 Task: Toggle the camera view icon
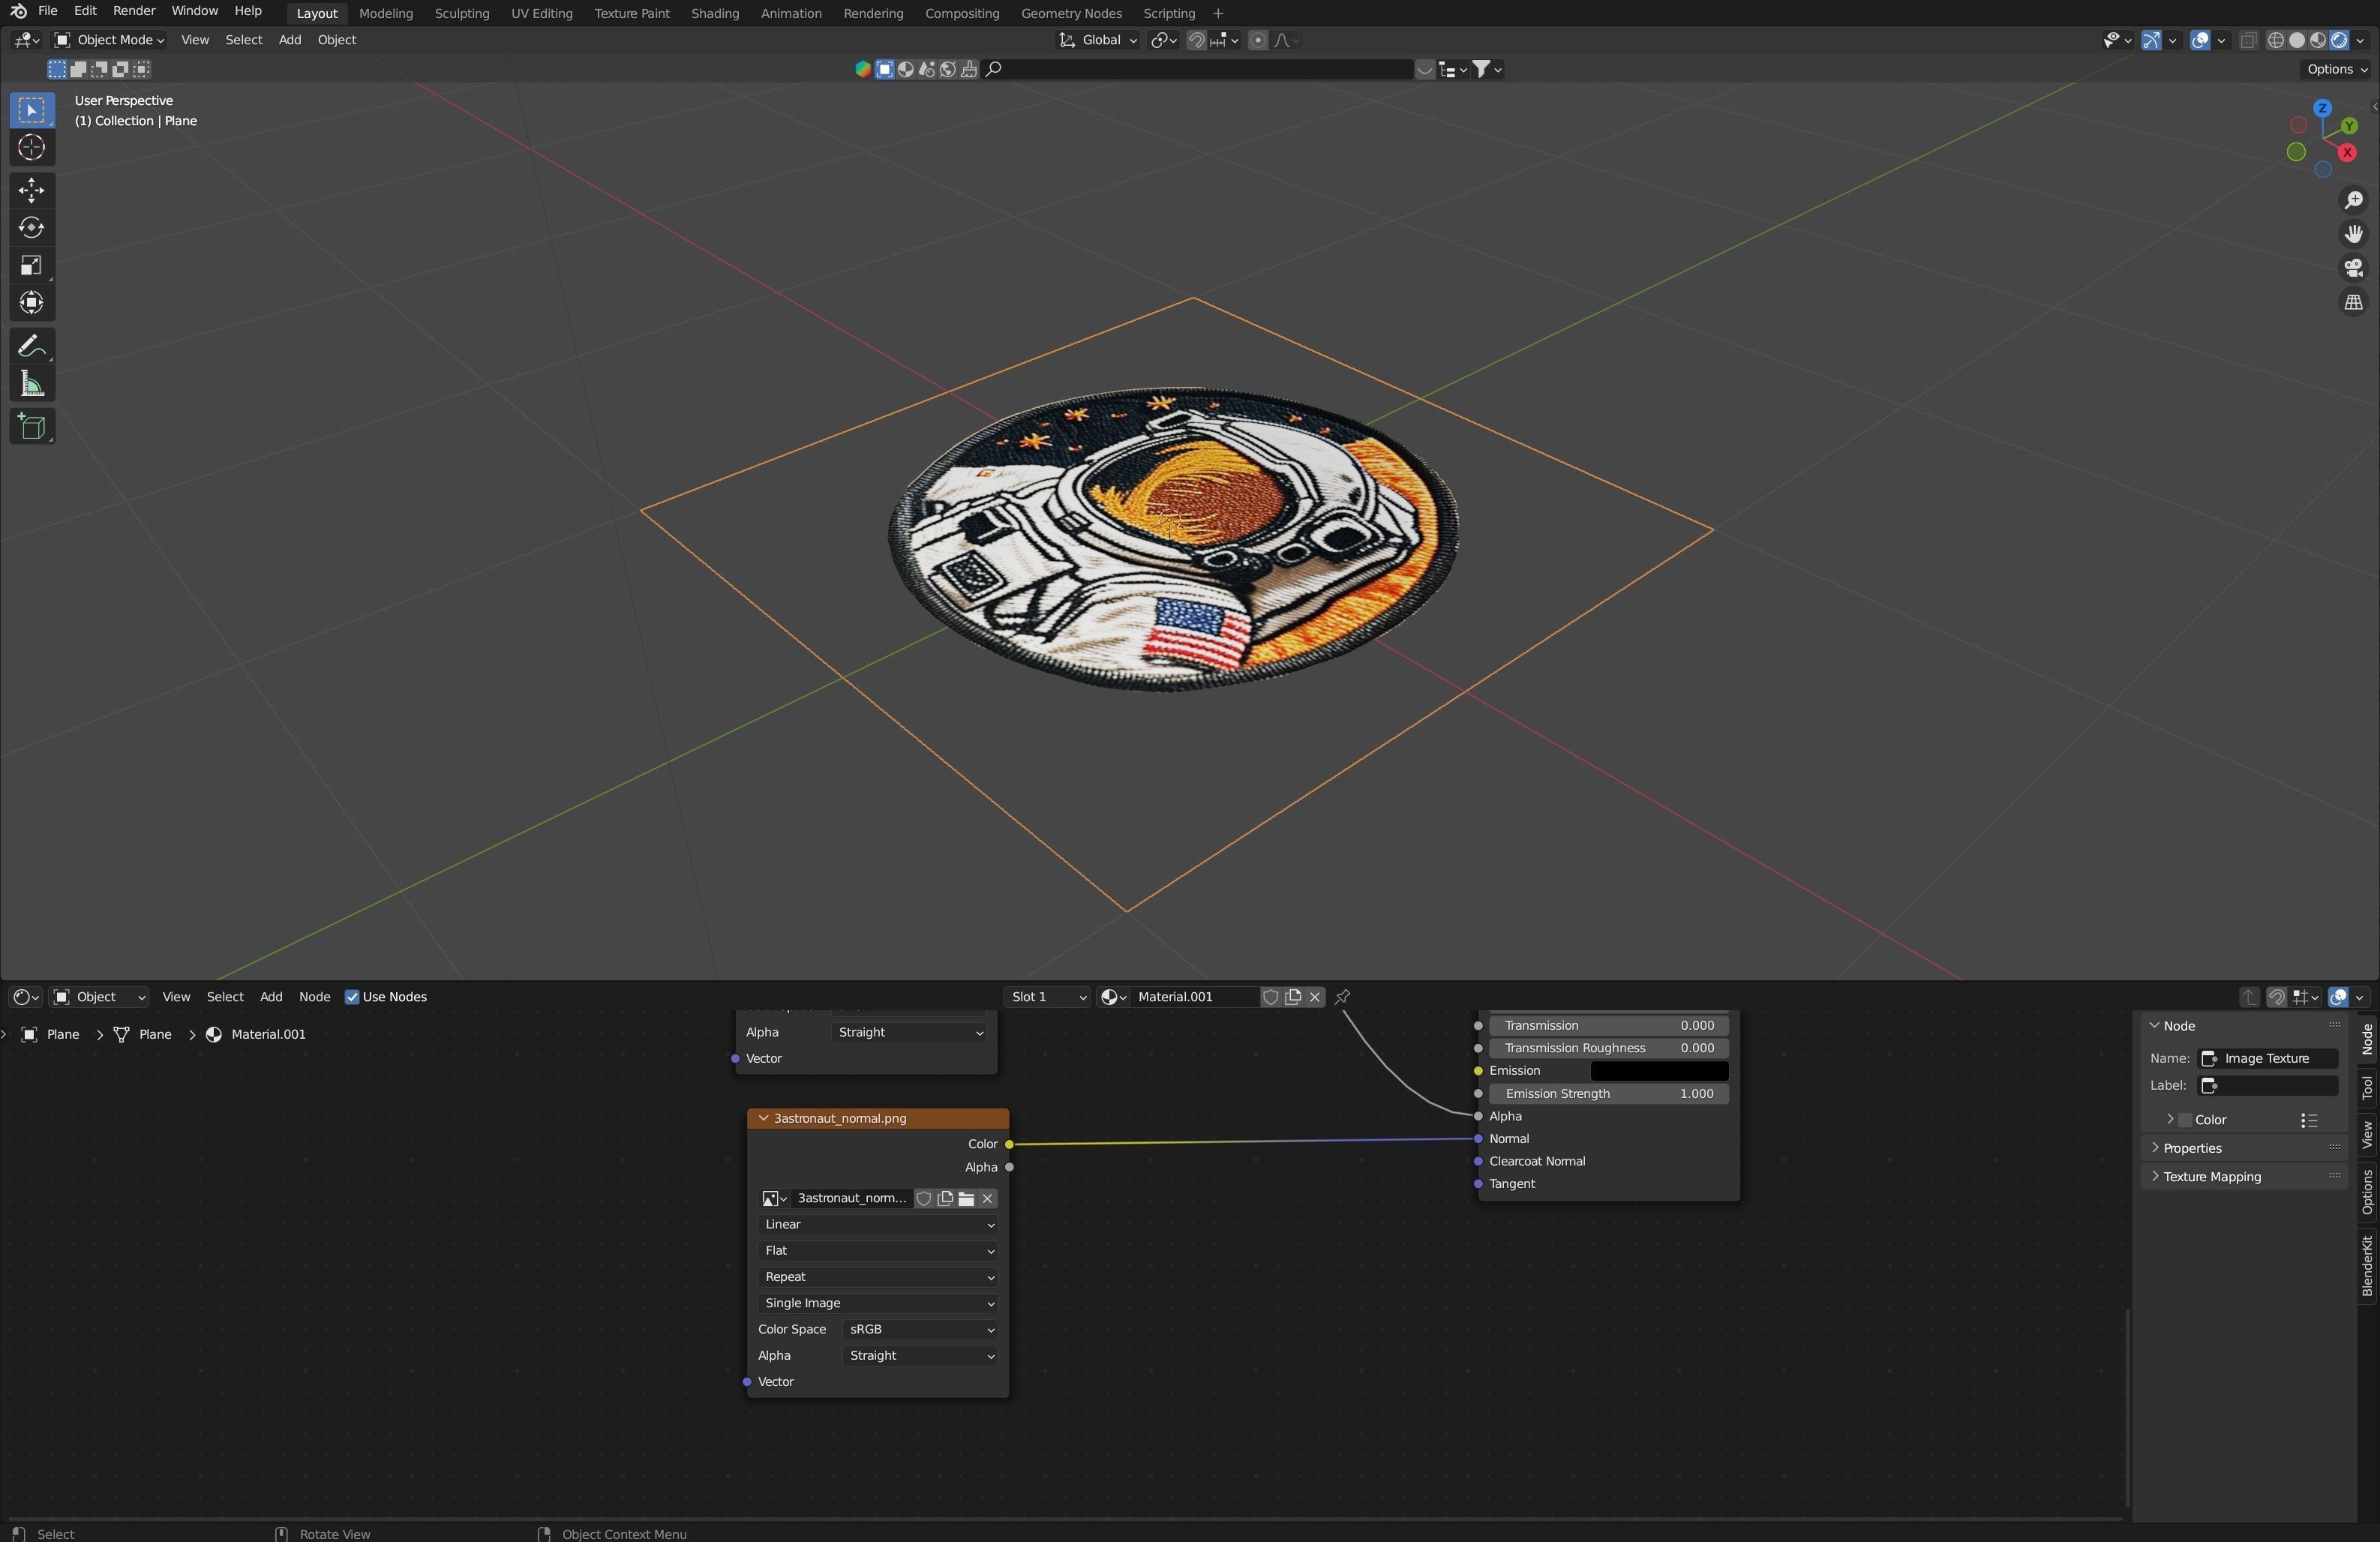[x=2353, y=268]
